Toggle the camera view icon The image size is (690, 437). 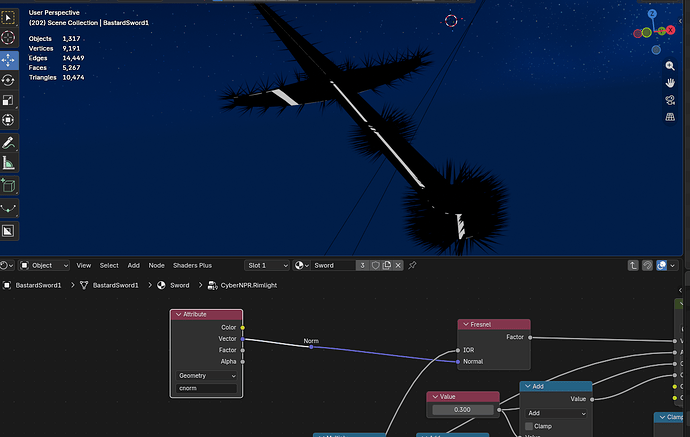click(x=670, y=100)
